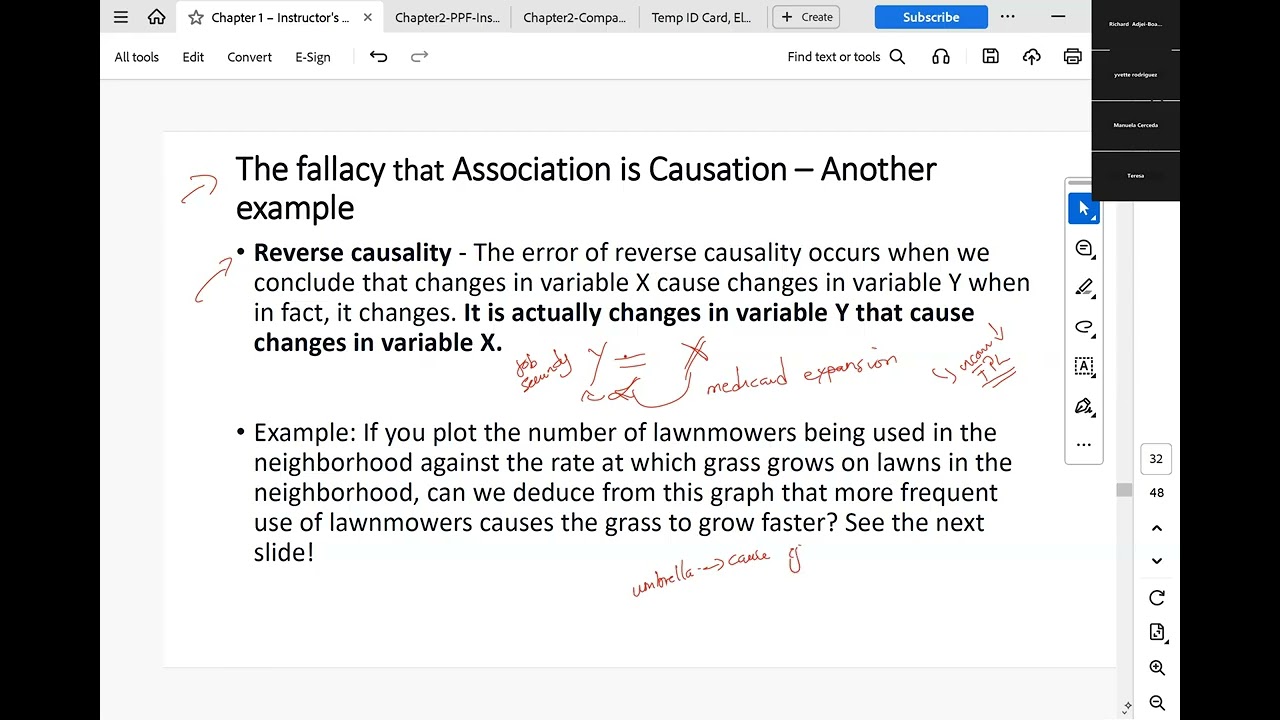Viewport: 1280px width, 720px height.
Task: Switch to the Chapter2-Compa tab
Action: pyautogui.click(x=574, y=17)
